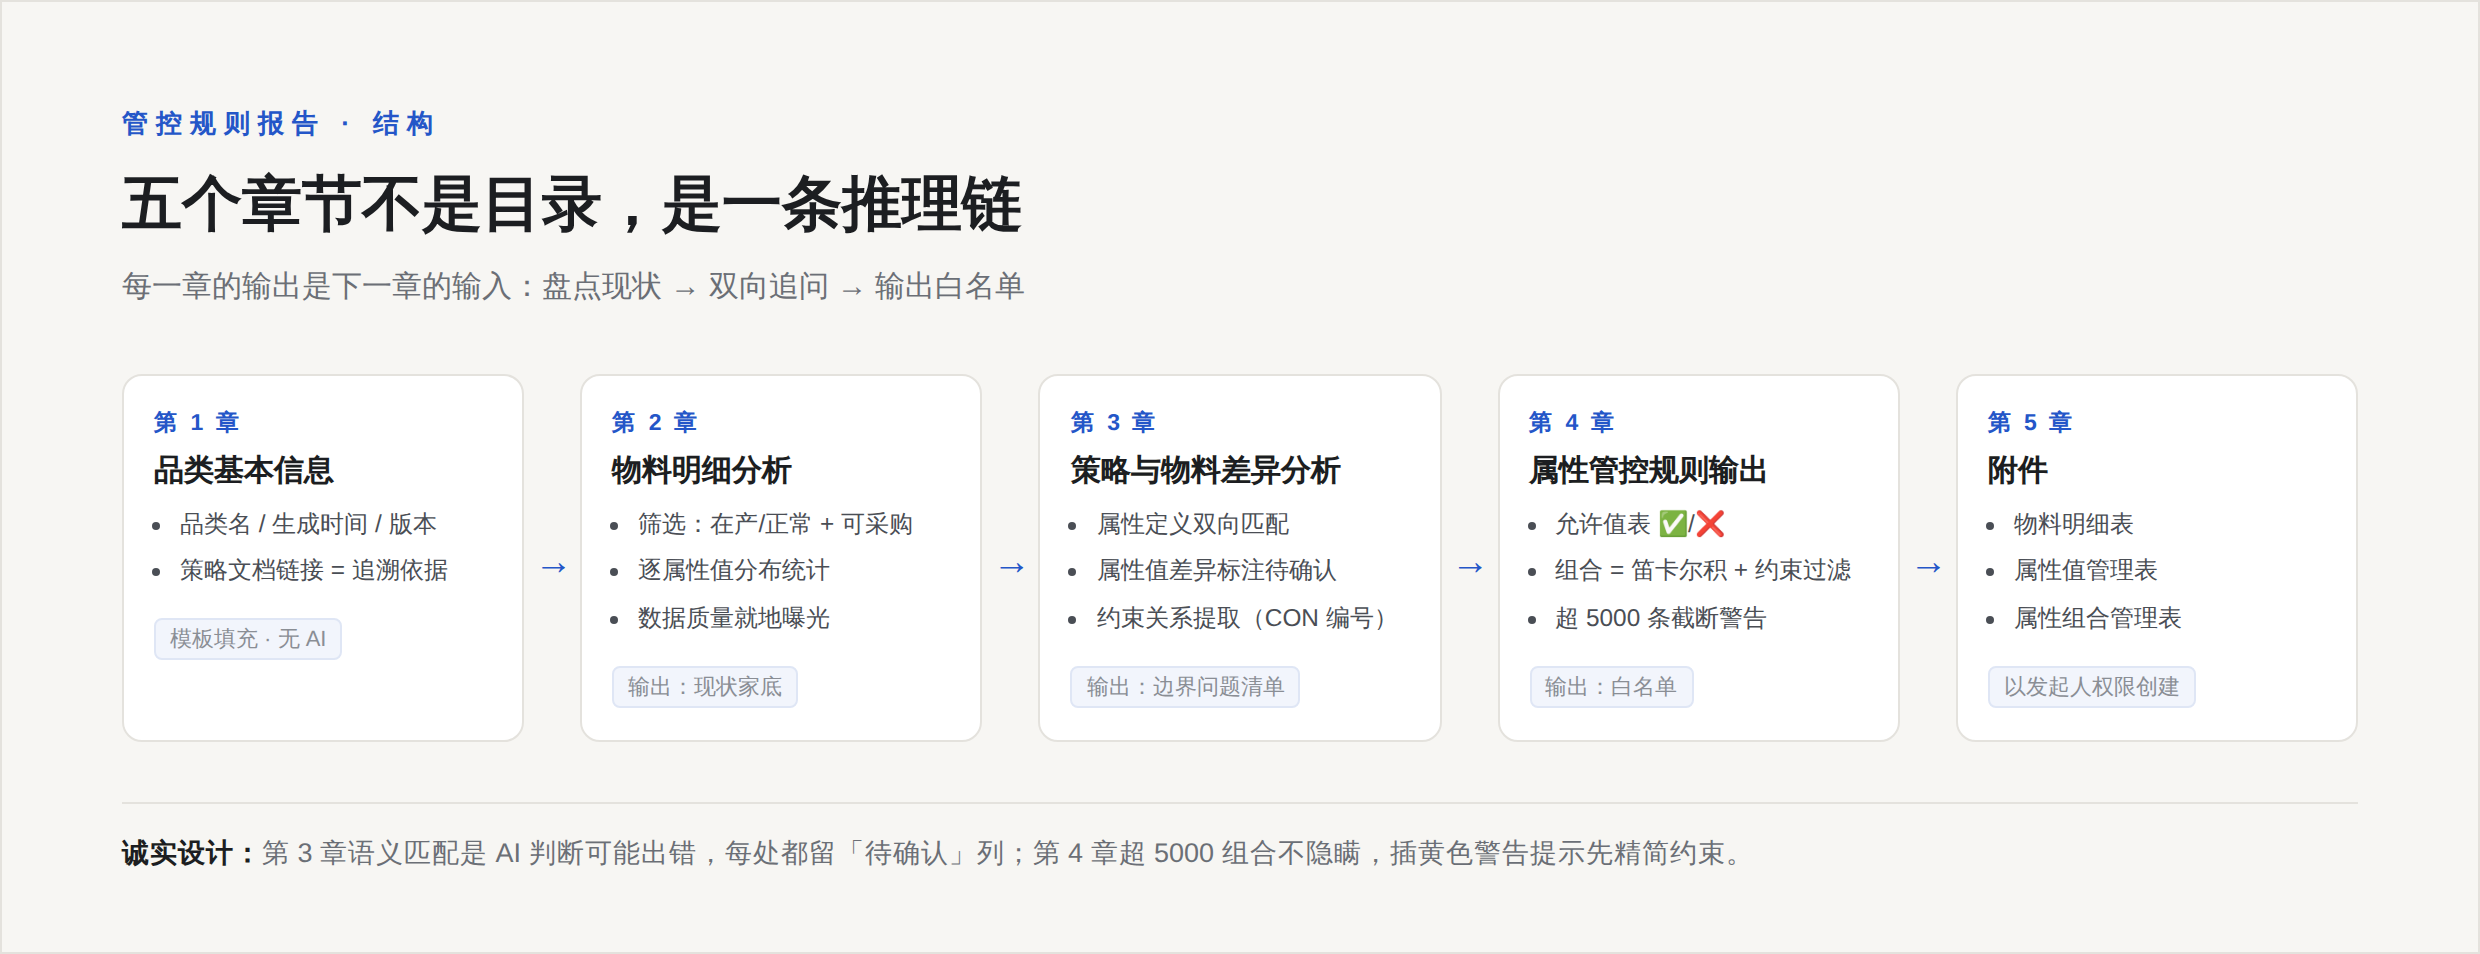2480x954 pixels.
Task: Click bullet 属性定义双向匹配
Action: coord(1193,524)
